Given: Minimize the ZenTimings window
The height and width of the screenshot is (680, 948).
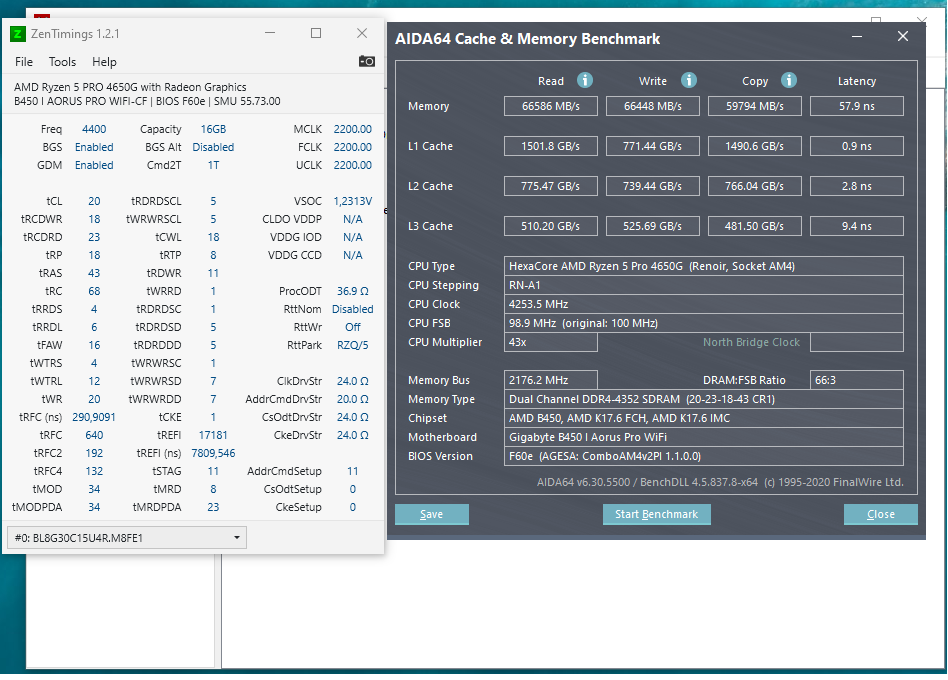Looking at the screenshot, I should (x=270, y=33).
